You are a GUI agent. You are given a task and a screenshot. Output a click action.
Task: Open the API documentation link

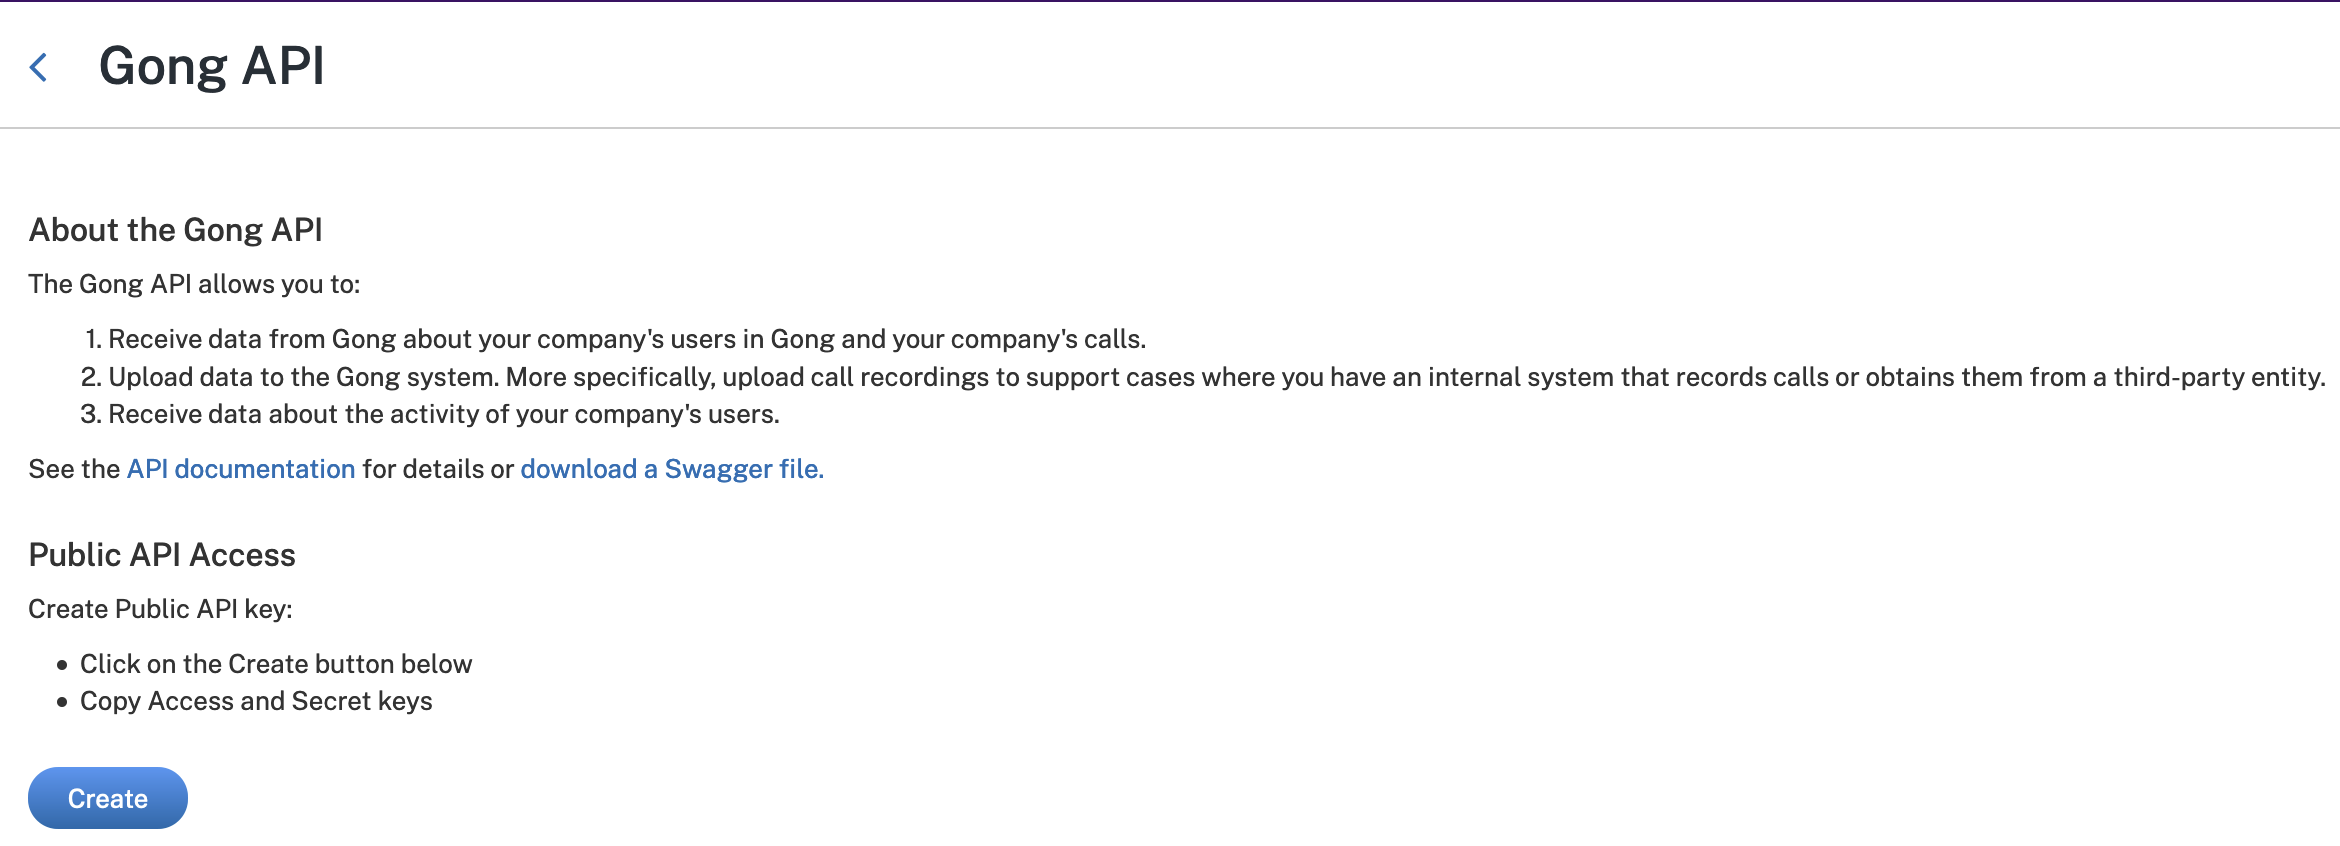pos(241,469)
